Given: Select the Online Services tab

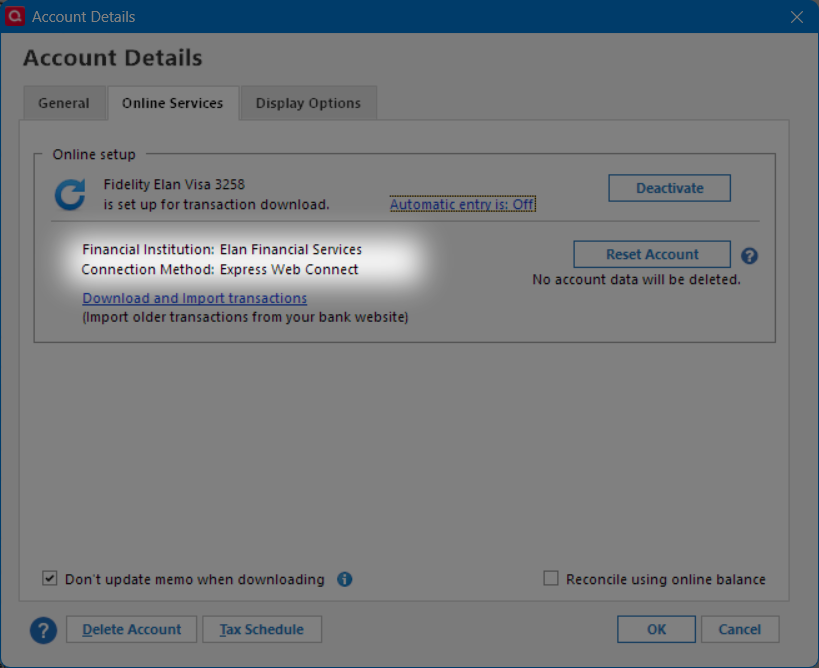Looking at the screenshot, I should pos(173,103).
